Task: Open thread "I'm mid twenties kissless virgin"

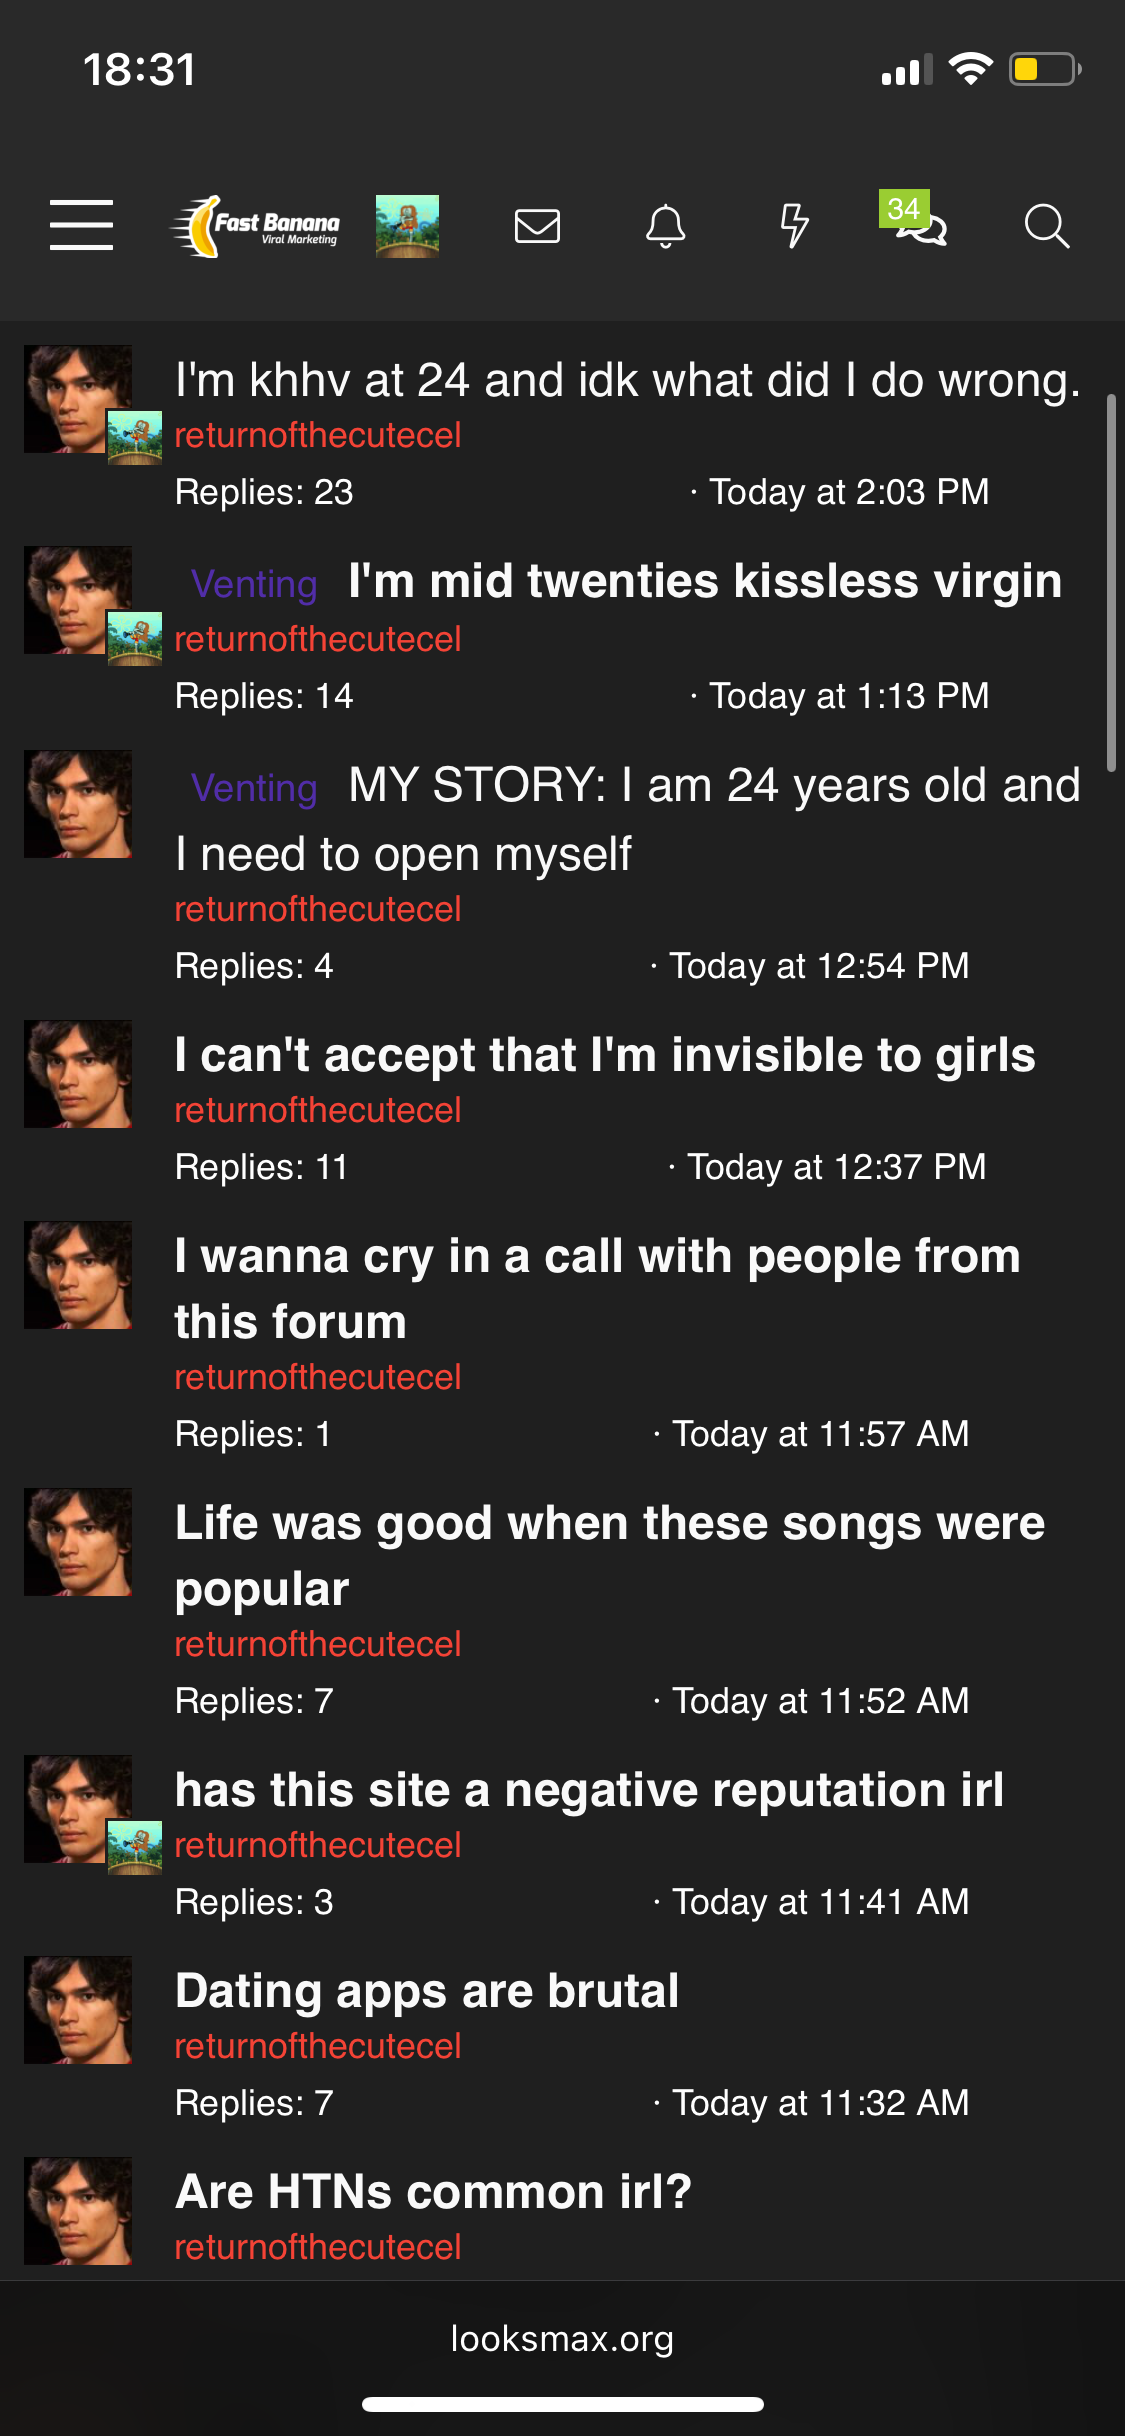Action: point(704,581)
